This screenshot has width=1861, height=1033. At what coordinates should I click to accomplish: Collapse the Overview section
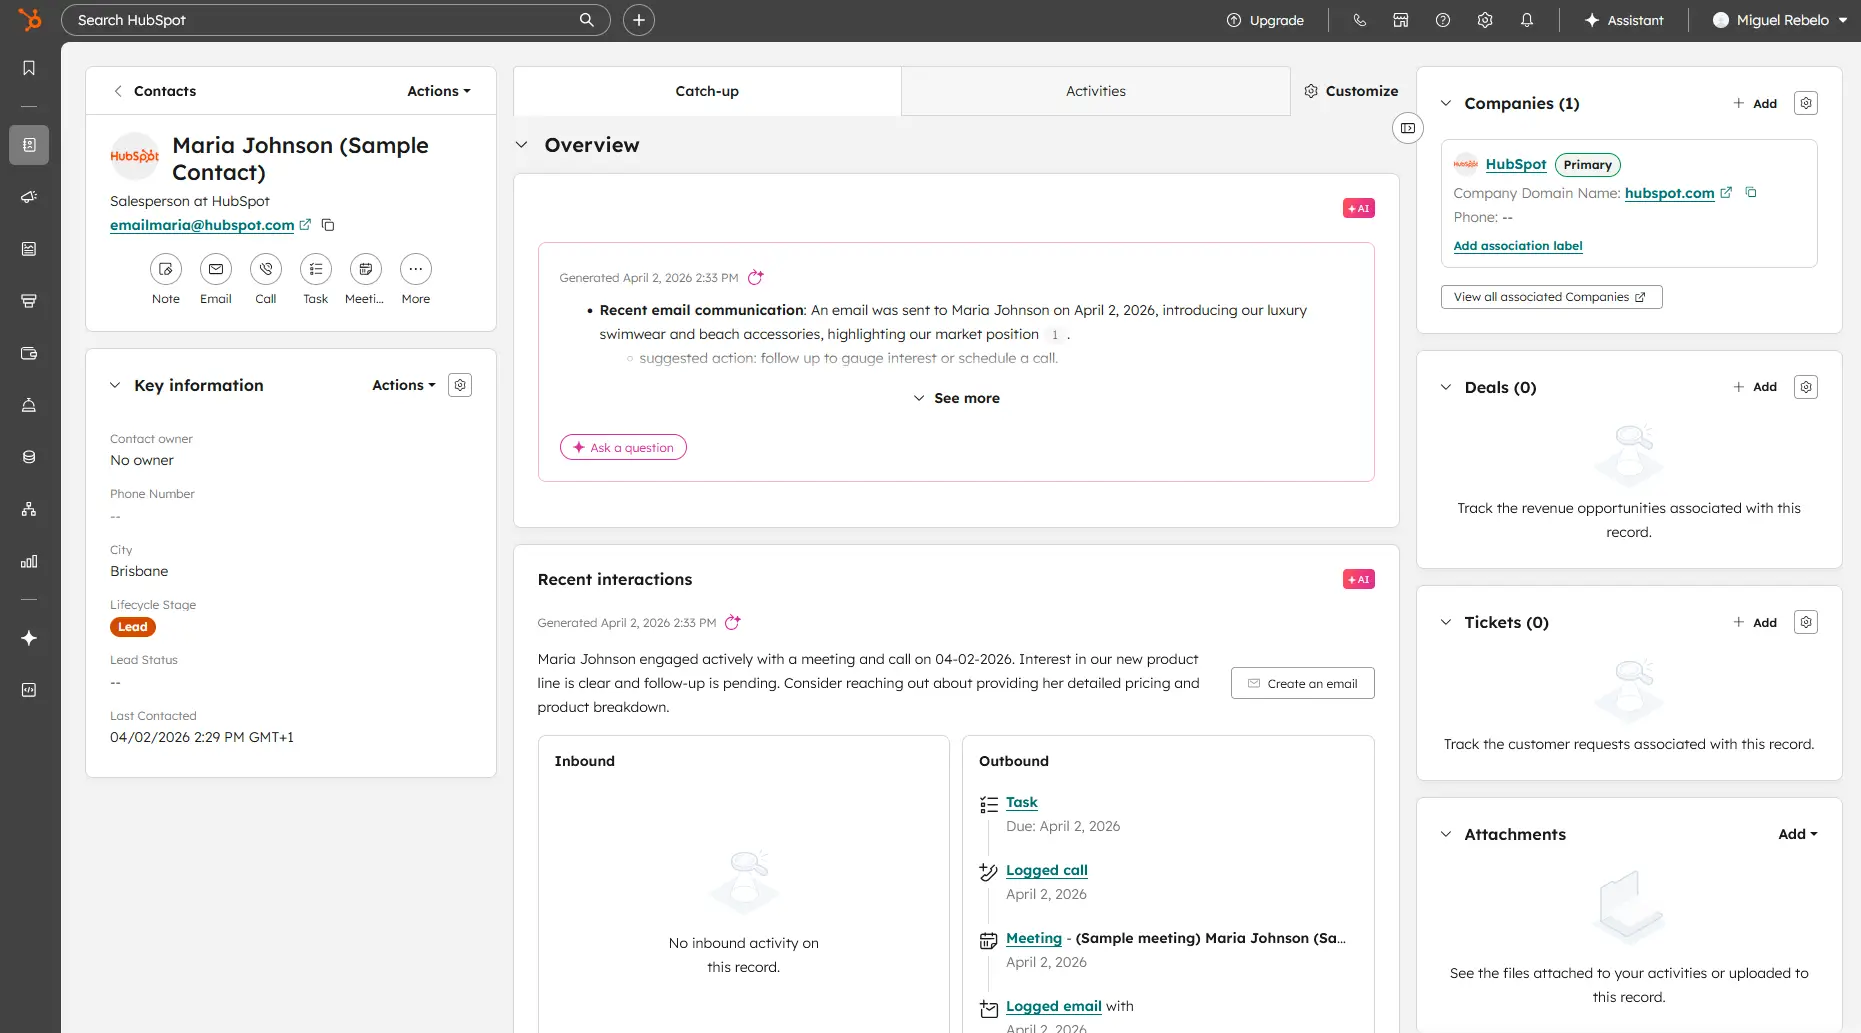click(x=522, y=145)
